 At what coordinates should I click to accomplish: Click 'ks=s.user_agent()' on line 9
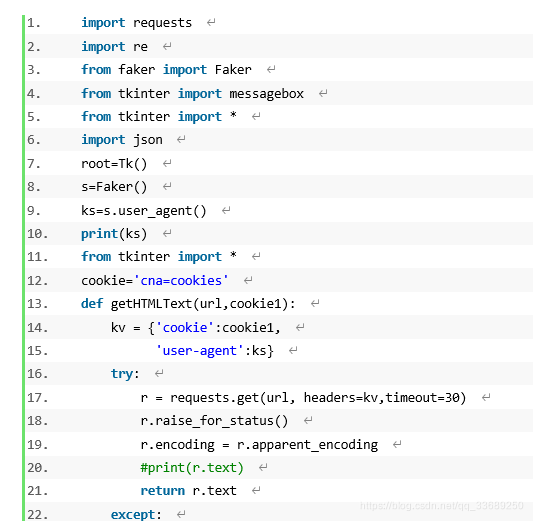(143, 211)
